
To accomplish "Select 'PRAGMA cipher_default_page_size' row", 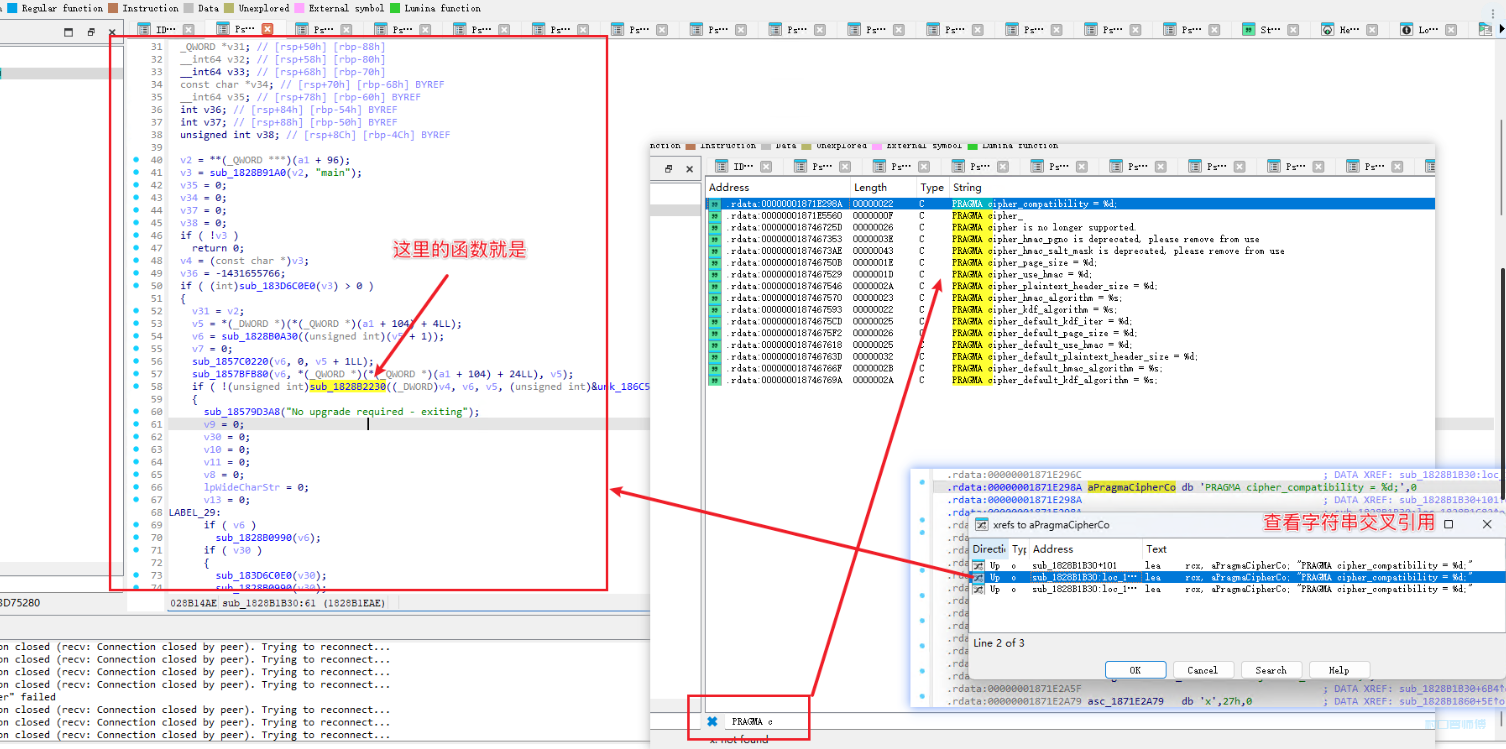I will 1070,333.
